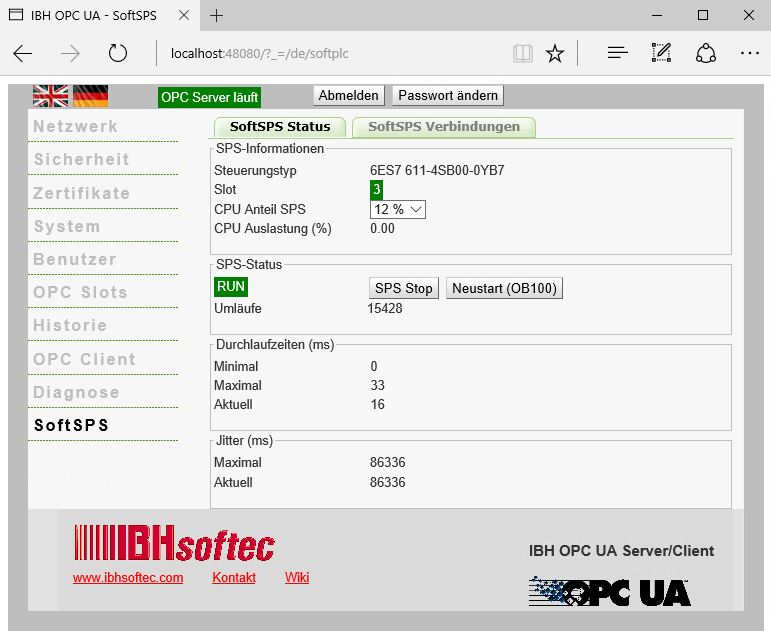Add page to favorites with the star icon

[555, 53]
